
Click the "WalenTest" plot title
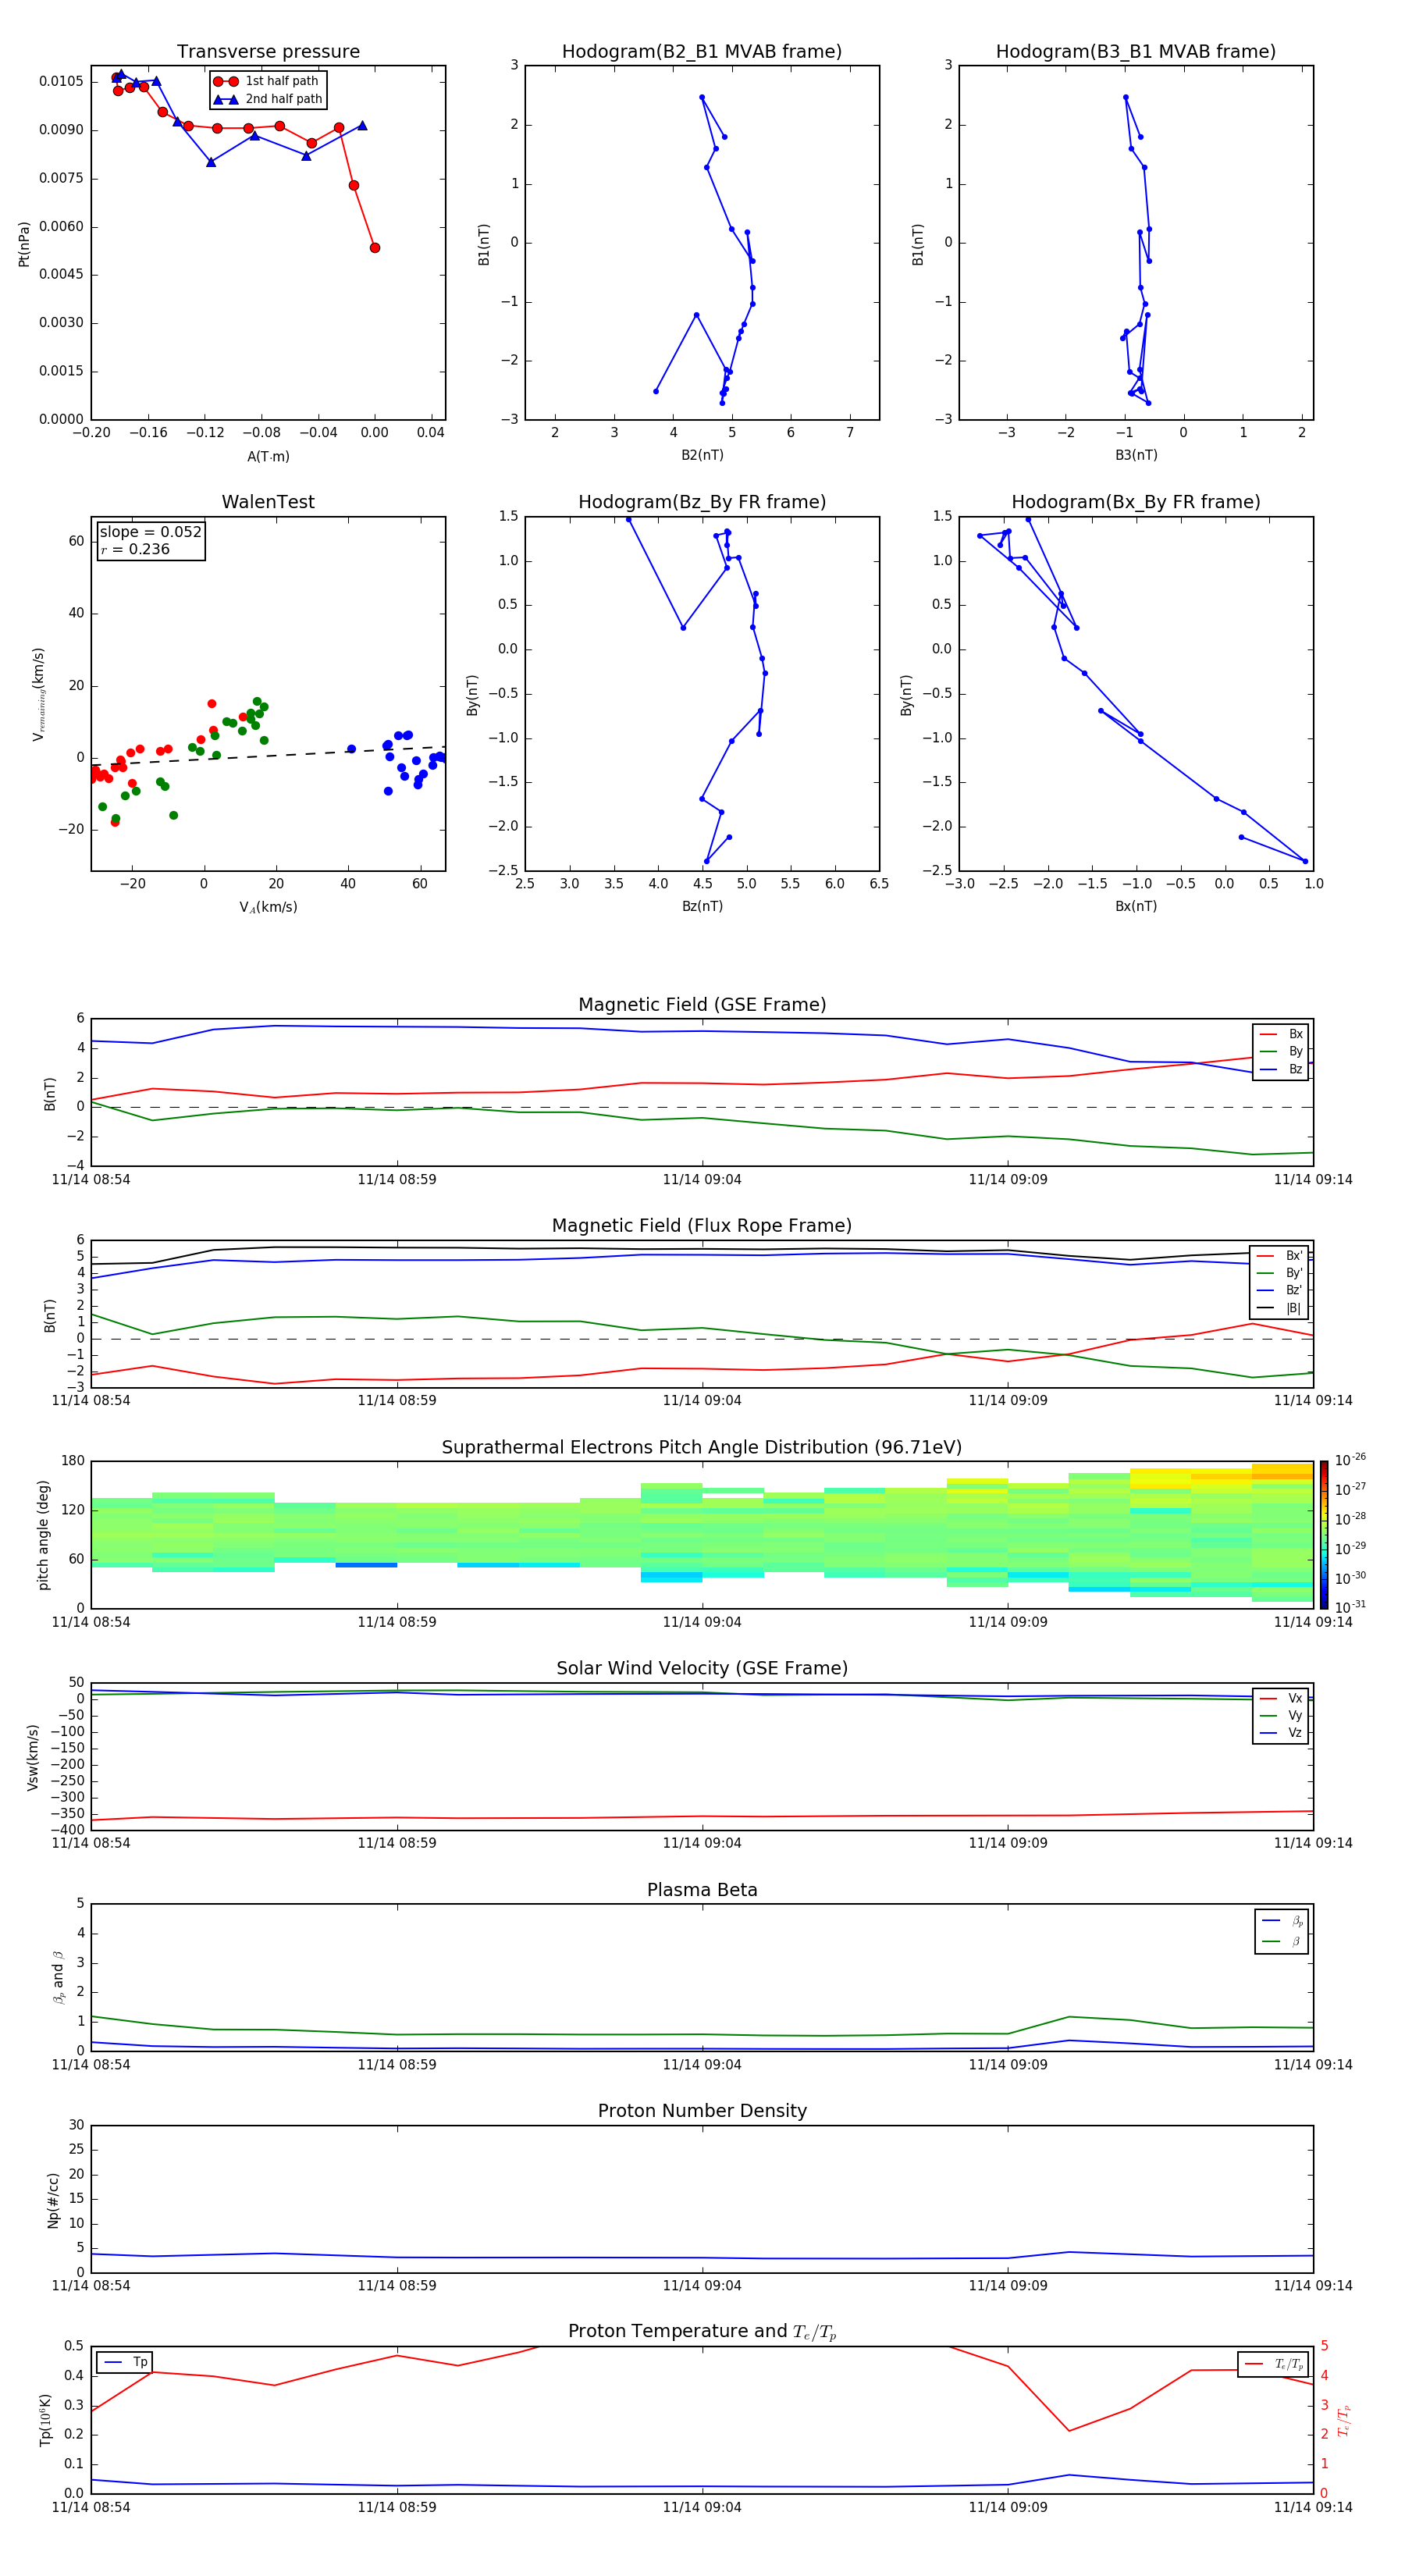[268, 502]
